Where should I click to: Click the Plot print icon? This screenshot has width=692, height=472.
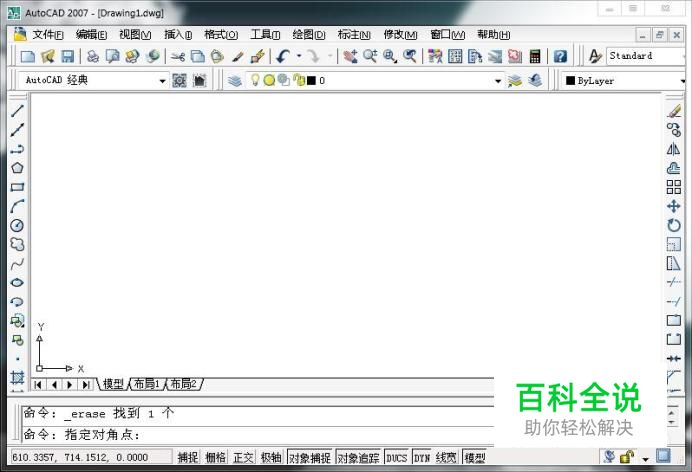point(93,56)
